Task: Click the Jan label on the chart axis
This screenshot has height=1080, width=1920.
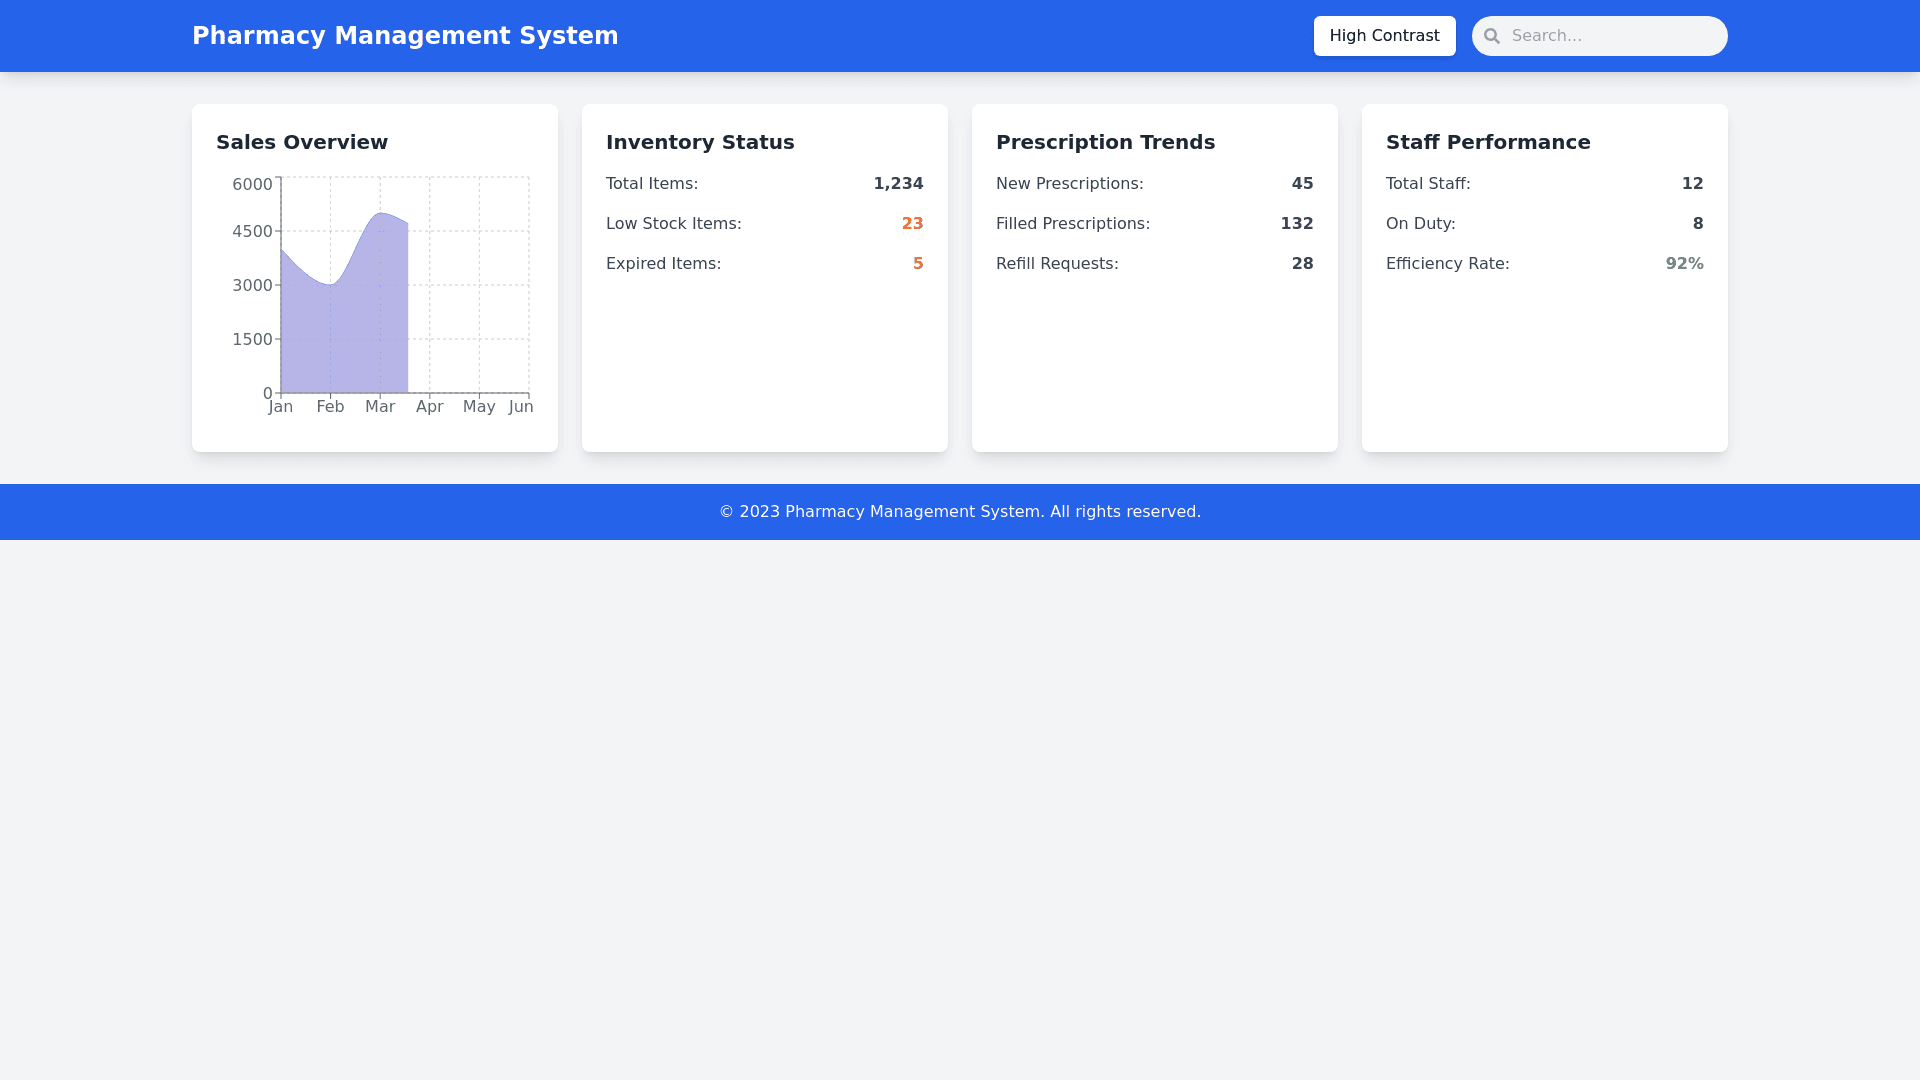Action: tap(280, 406)
